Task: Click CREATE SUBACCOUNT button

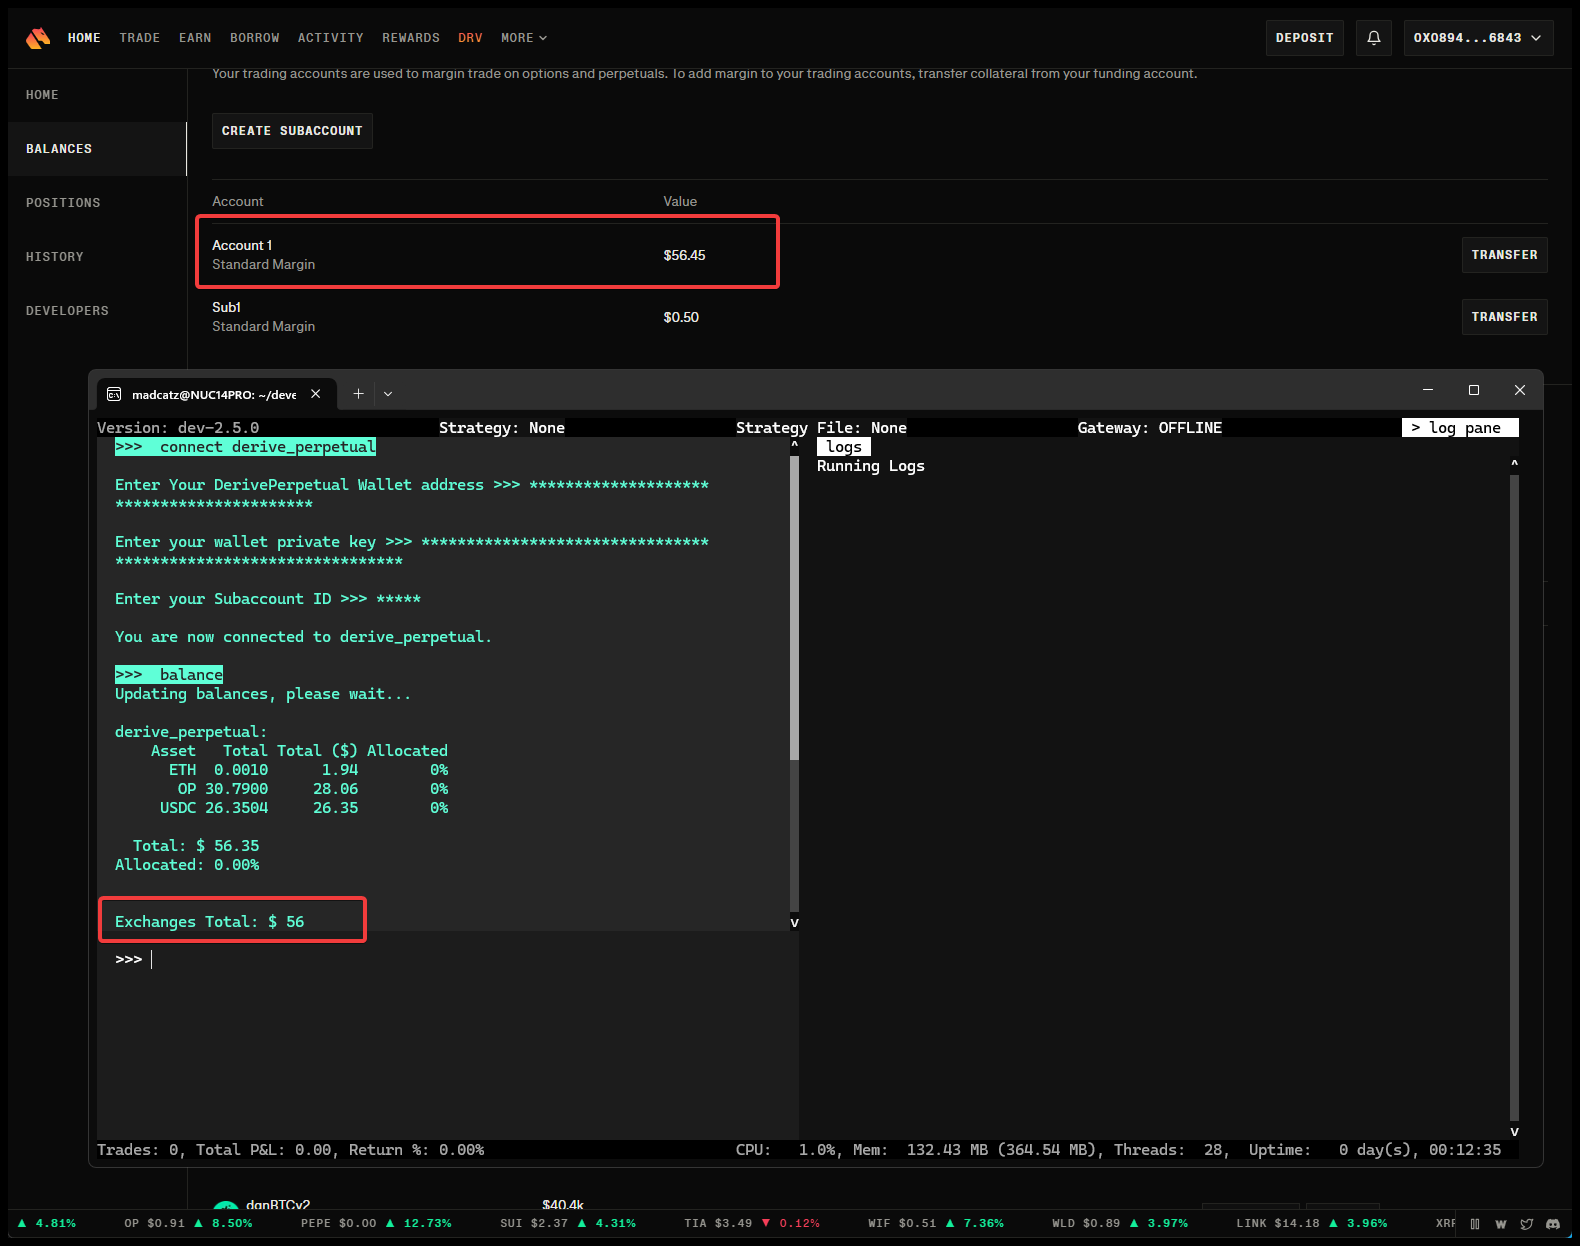Action: (292, 131)
